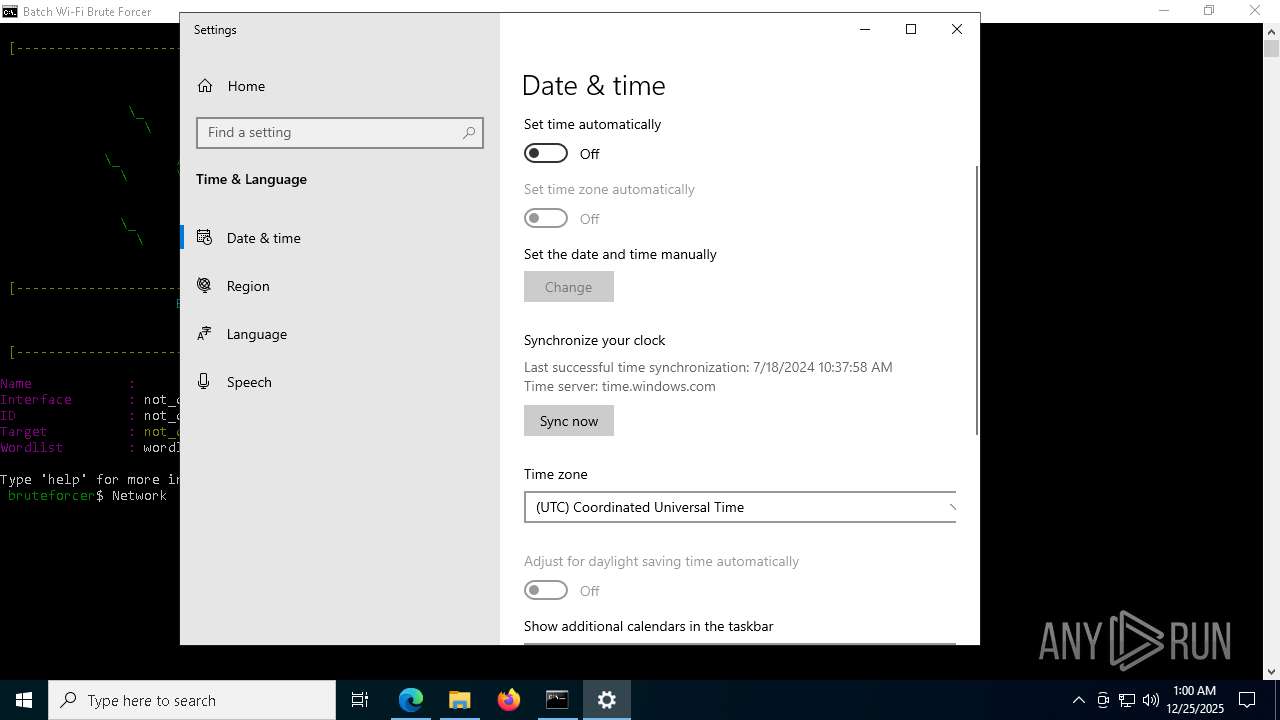Go to Speech settings page
The width and height of the screenshot is (1280, 720).
[x=340, y=382]
